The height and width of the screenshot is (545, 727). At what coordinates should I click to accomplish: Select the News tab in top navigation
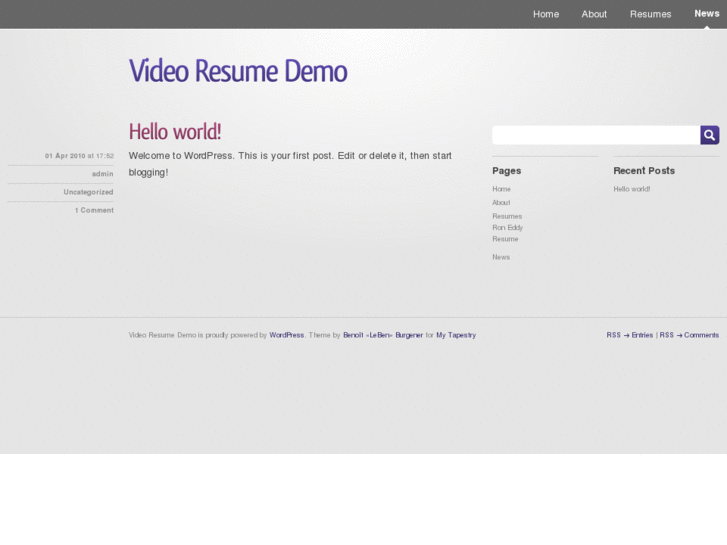click(706, 14)
